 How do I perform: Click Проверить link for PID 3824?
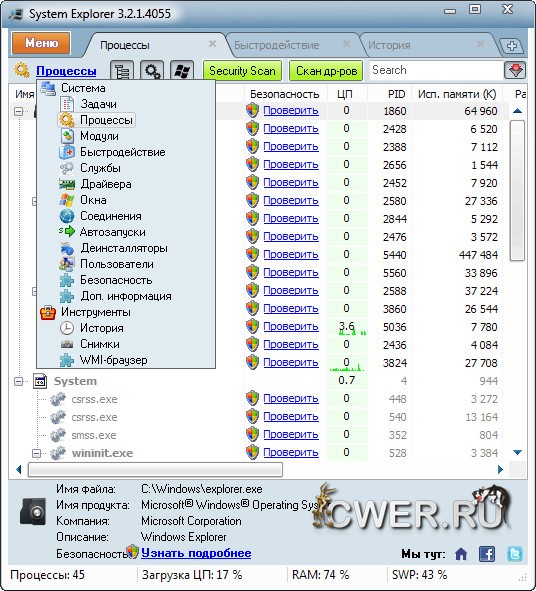point(291,362)
